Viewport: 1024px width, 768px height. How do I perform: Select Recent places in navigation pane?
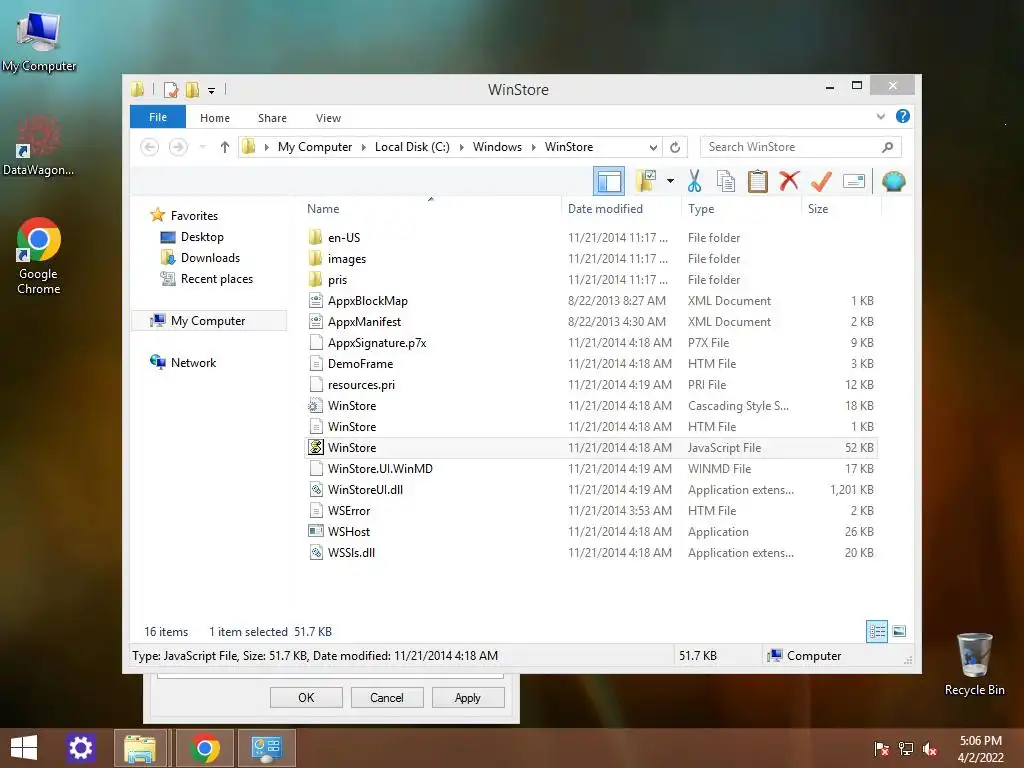point(217,279)
